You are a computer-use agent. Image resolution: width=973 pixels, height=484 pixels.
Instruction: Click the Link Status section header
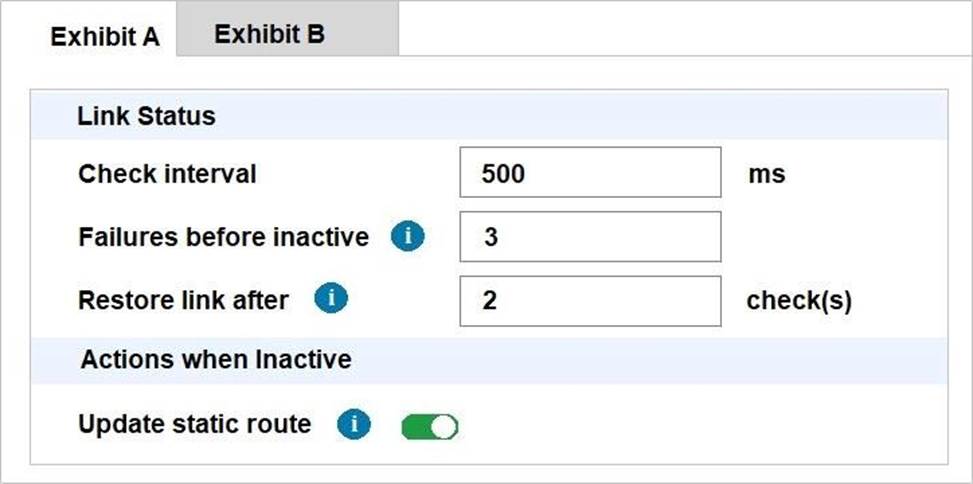(146, 116)
